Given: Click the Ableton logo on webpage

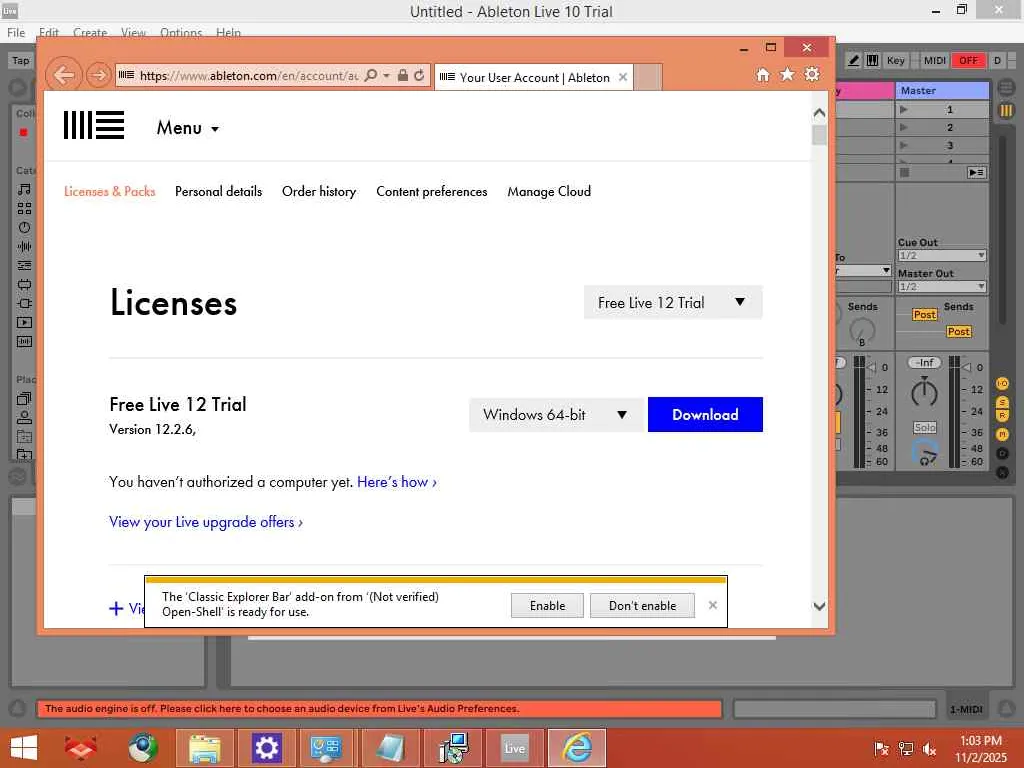Looking at the screenshot, I should pyautogui.click(x=93, y=125).
